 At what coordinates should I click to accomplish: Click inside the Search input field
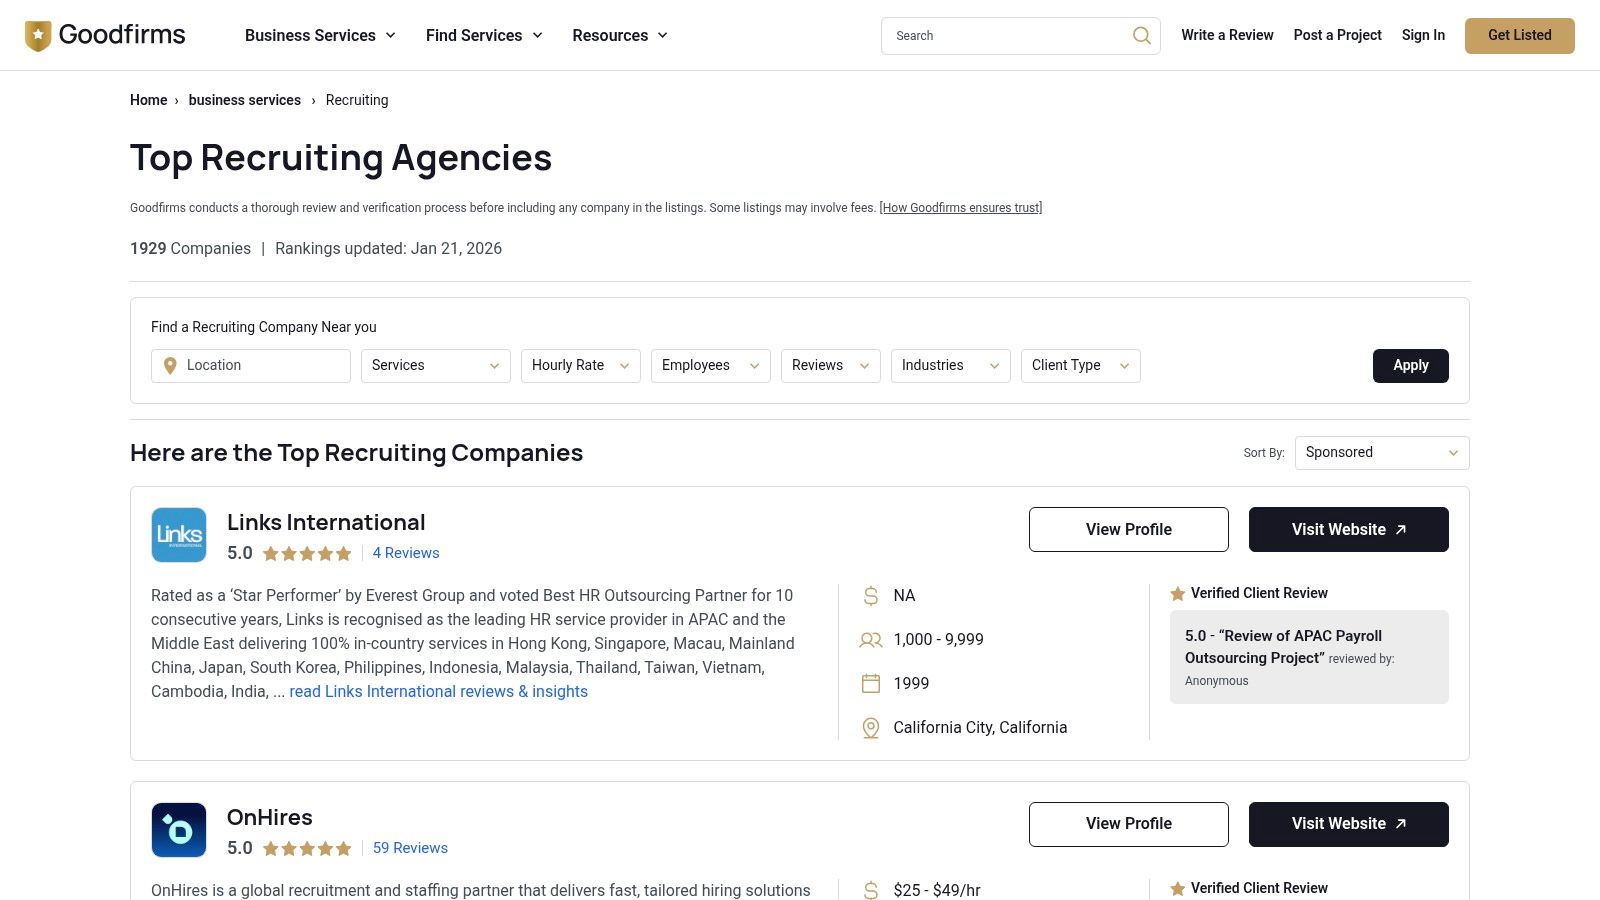[1000, 35]
